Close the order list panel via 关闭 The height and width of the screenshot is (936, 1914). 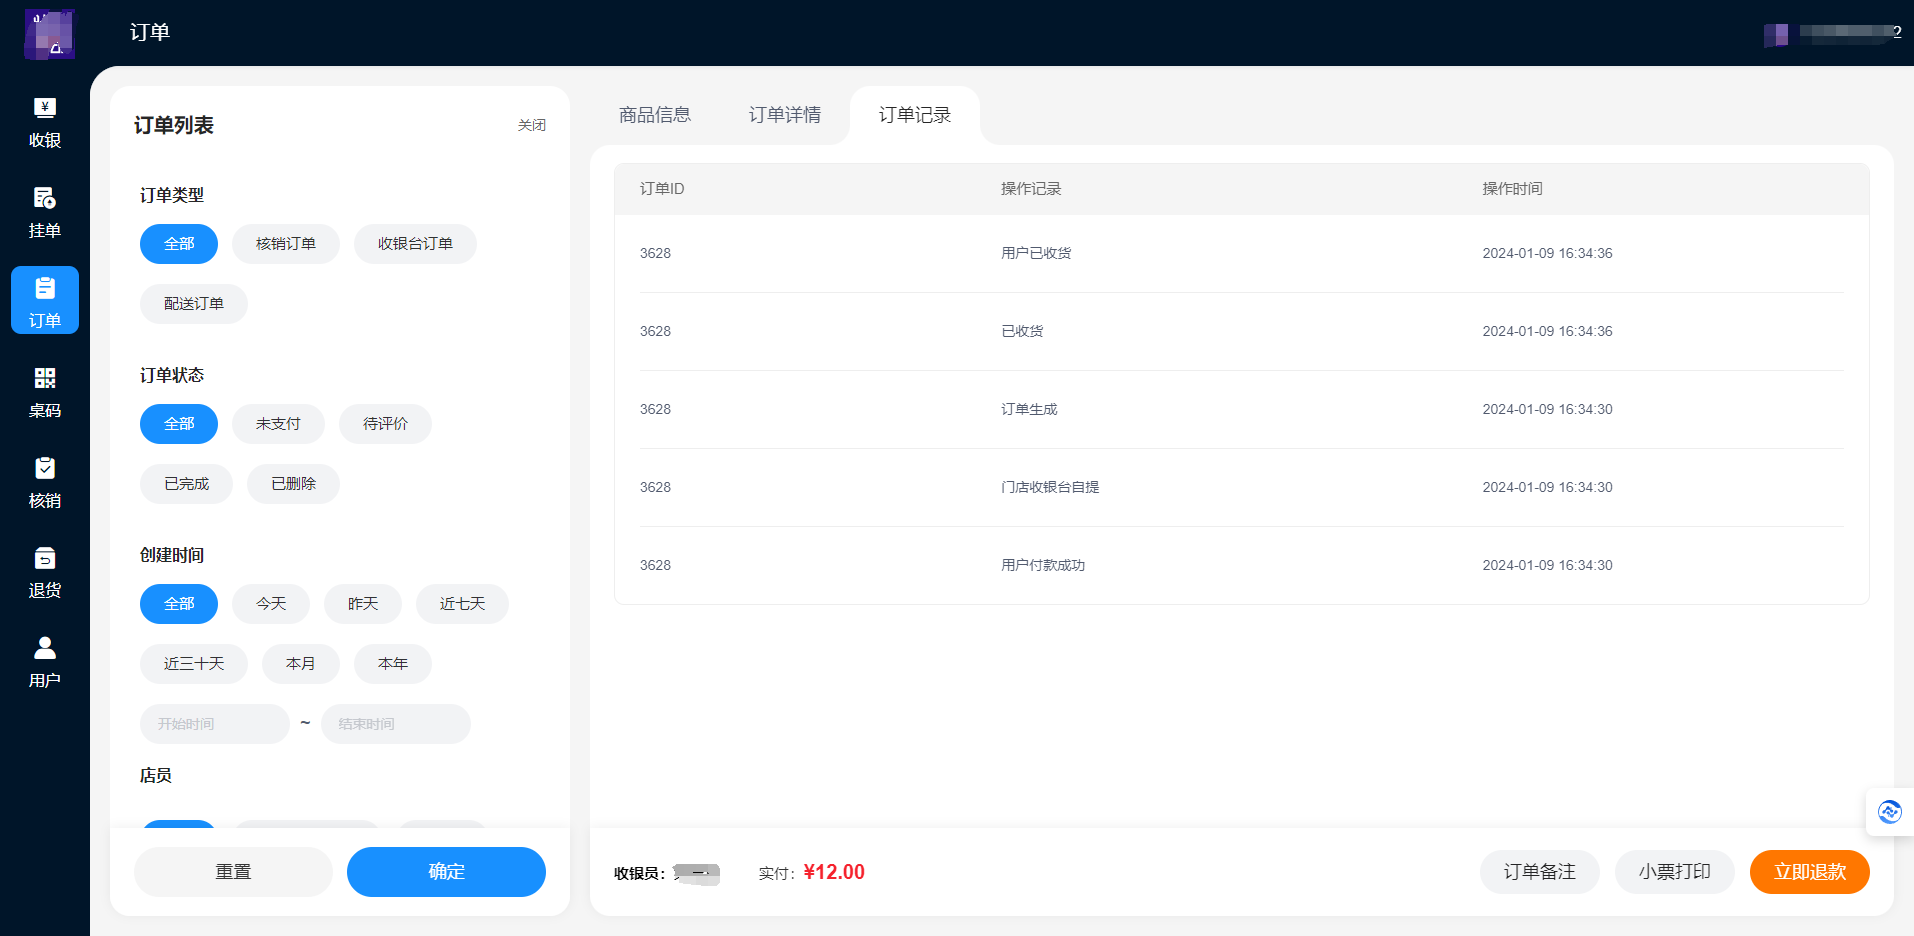point(532,125)
